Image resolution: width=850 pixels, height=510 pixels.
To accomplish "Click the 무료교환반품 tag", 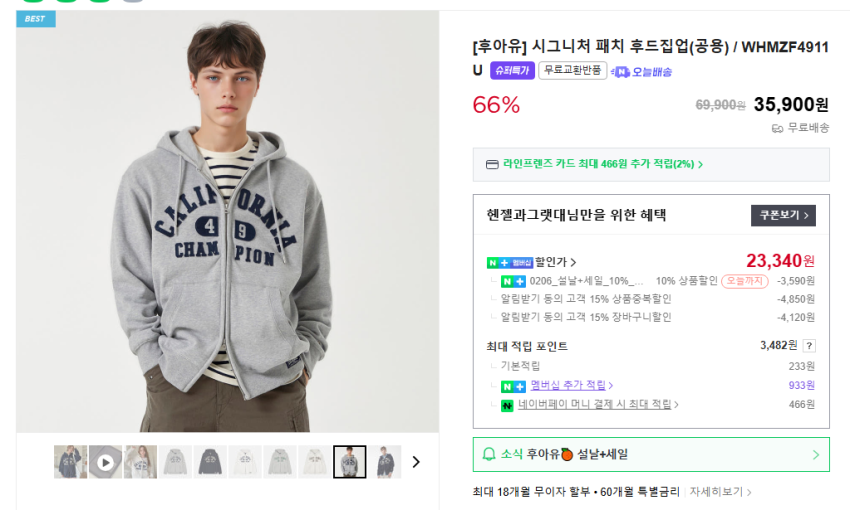I will [x=572, y=71].
